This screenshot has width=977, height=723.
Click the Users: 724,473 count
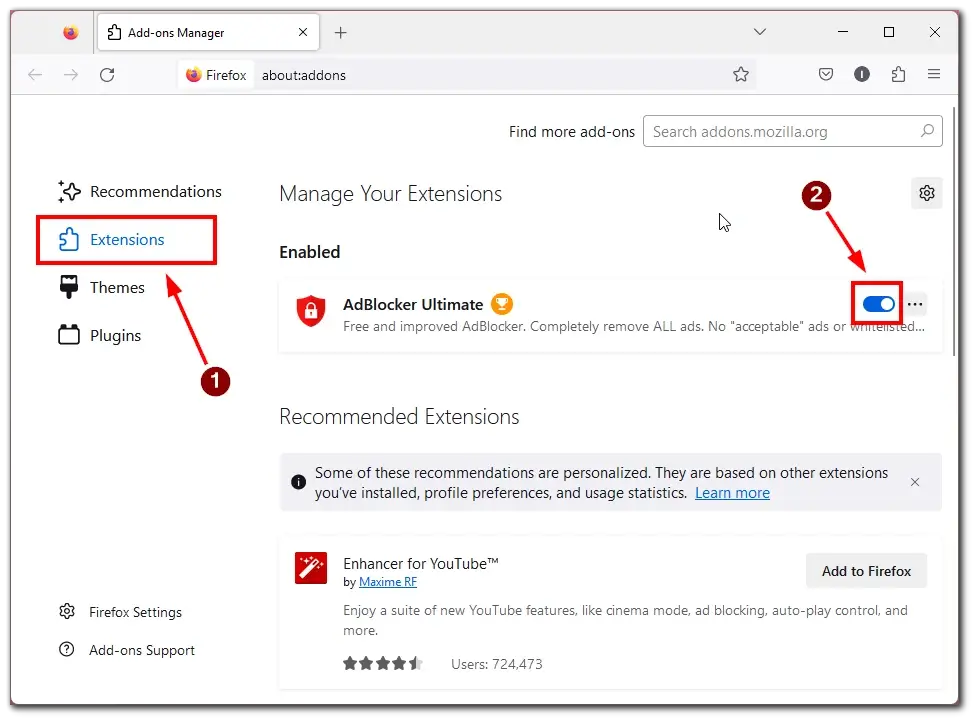pyautogui.click(x=497, y=664)
